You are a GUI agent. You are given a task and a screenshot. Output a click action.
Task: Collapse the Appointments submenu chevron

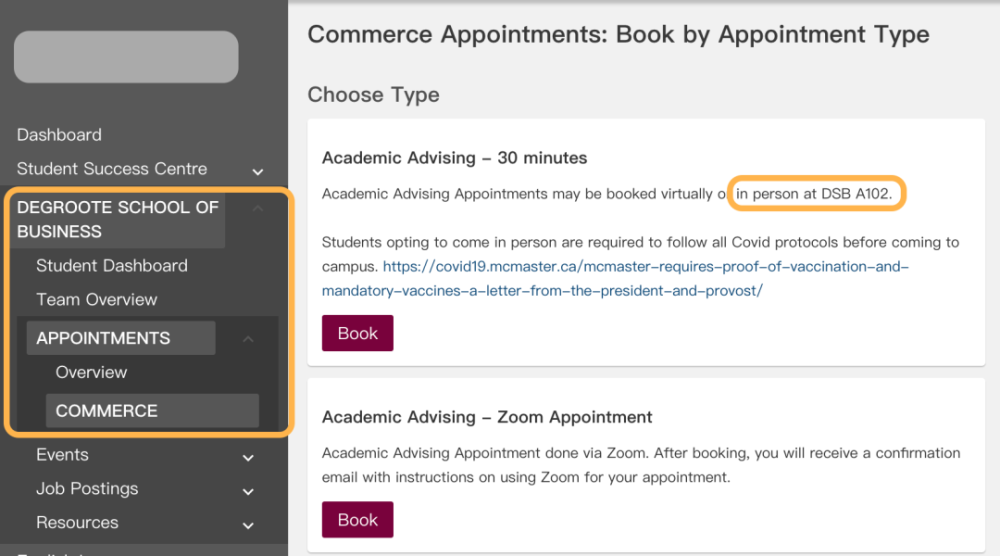point(248,339)
